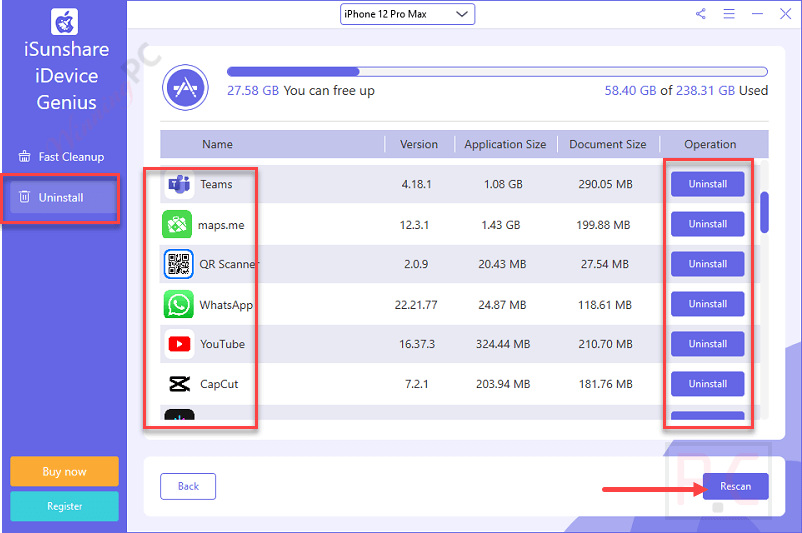Uninstall the Teams app

(x=707, y=184)
